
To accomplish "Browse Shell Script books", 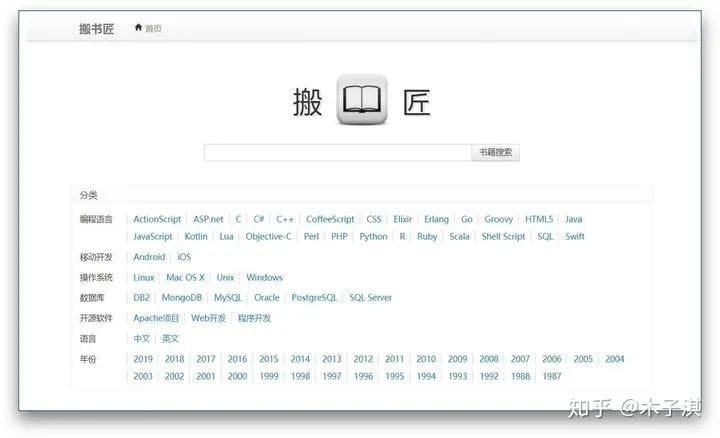I will [503, 236].
